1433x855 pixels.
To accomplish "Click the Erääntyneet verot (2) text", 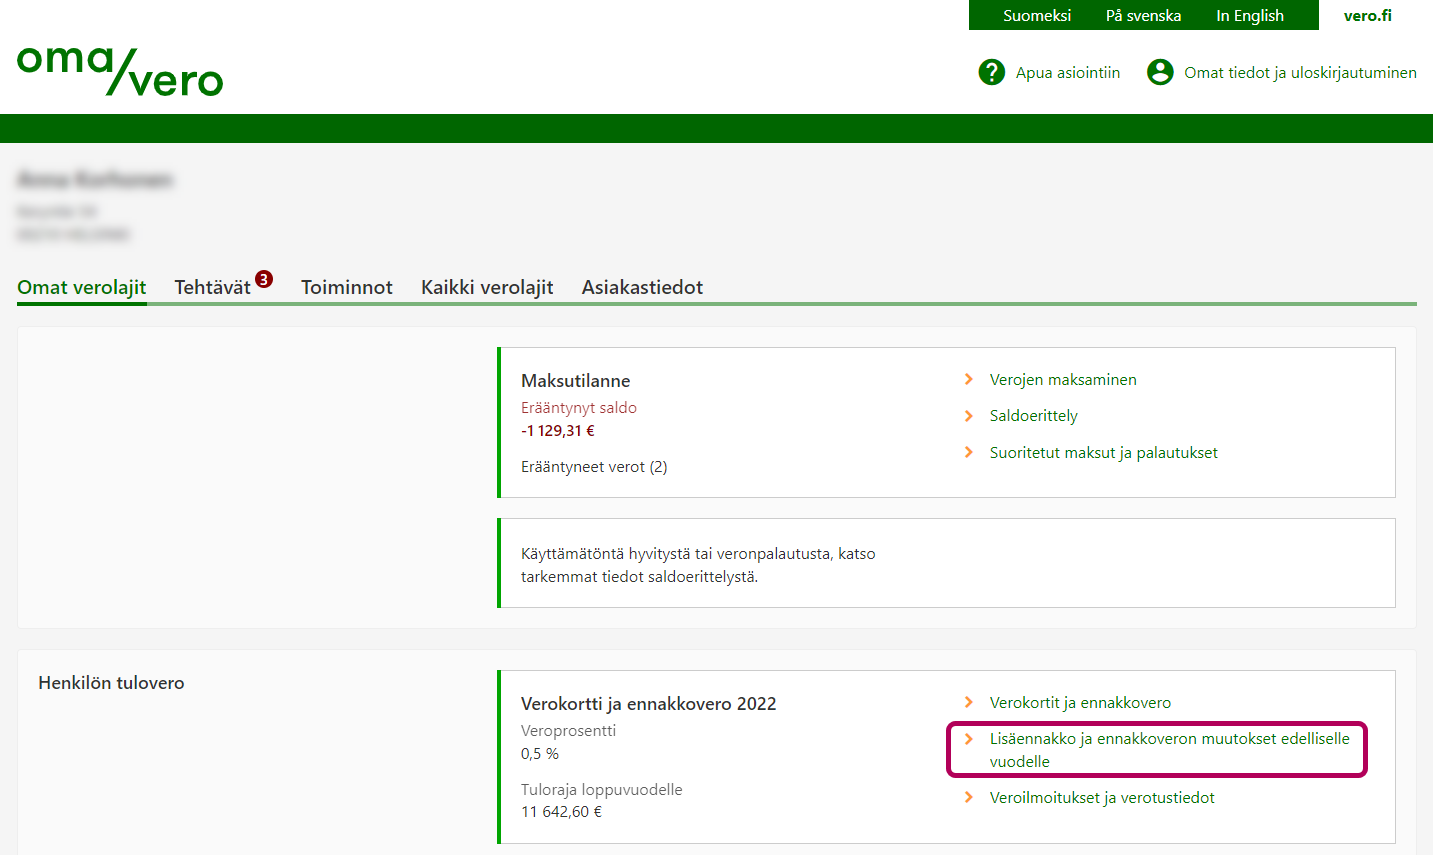I will [594, 467].
